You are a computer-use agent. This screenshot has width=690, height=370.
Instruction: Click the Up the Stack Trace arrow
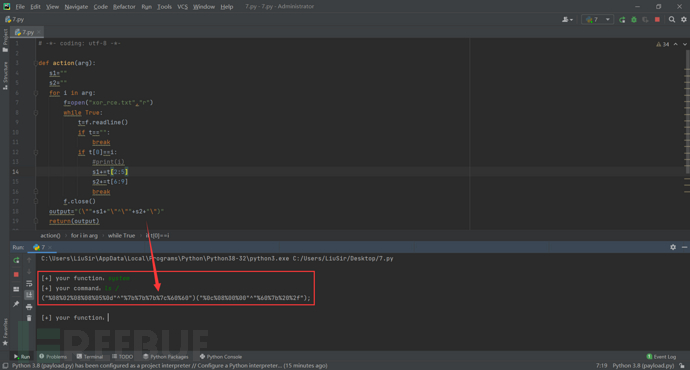[29, 260]
